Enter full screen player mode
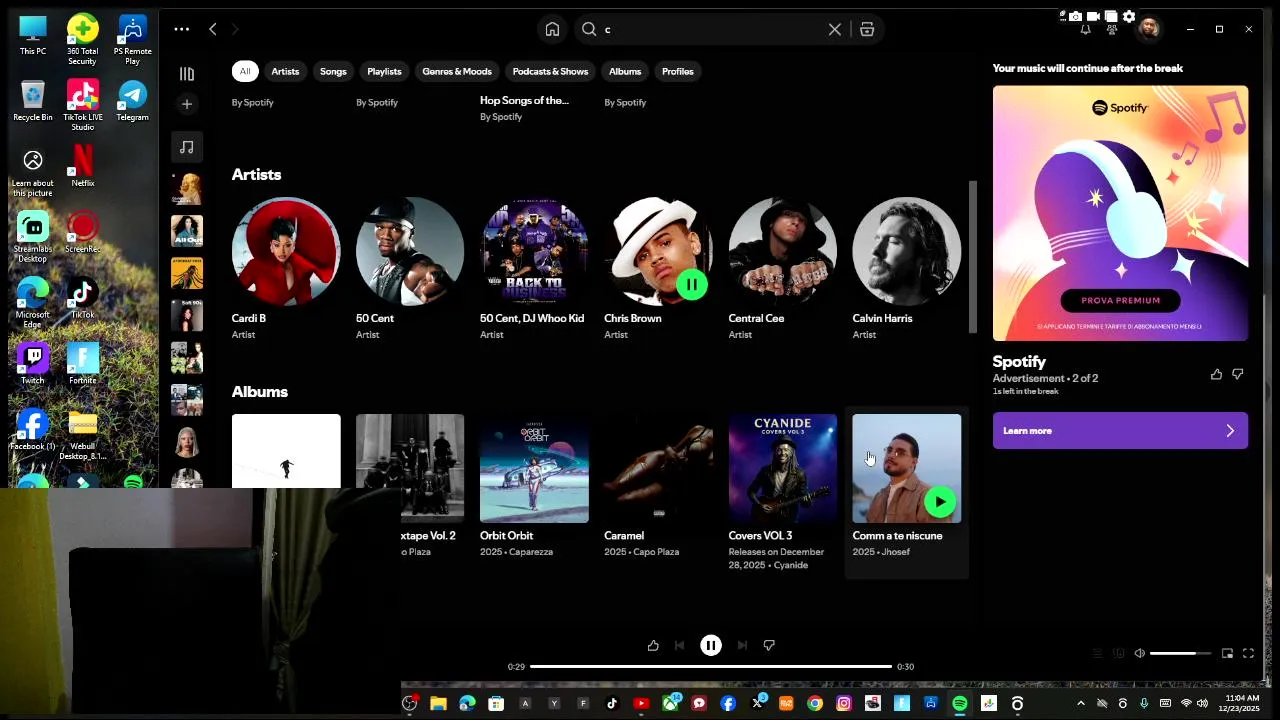This screenshot has width=1280, height=720. coord(1248,653)
